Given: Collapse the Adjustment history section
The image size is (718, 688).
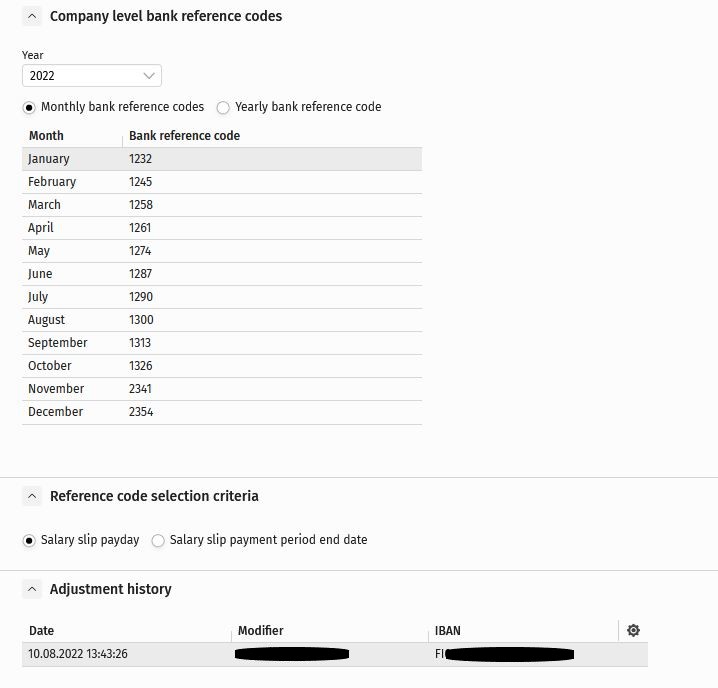Looking at the screenshot, I should tap(32, 589).
